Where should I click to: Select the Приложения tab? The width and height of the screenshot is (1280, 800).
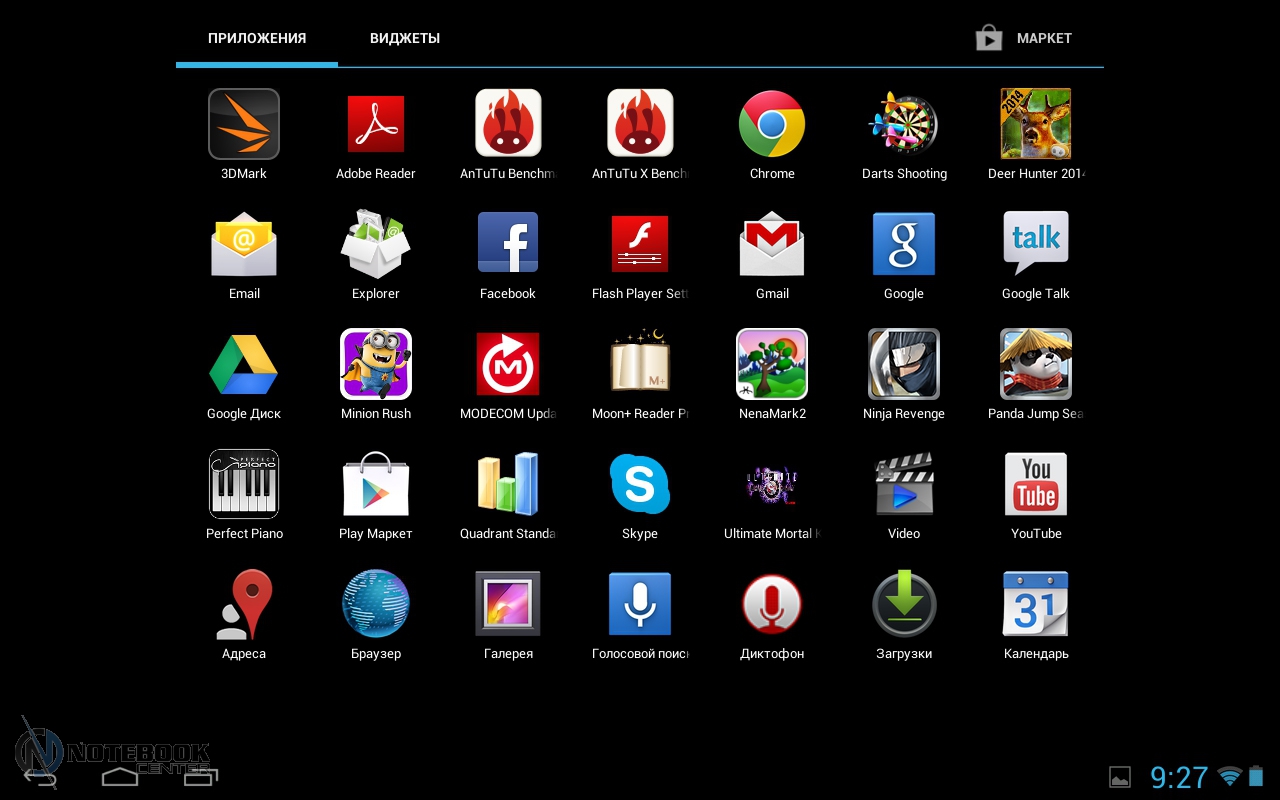257,39
